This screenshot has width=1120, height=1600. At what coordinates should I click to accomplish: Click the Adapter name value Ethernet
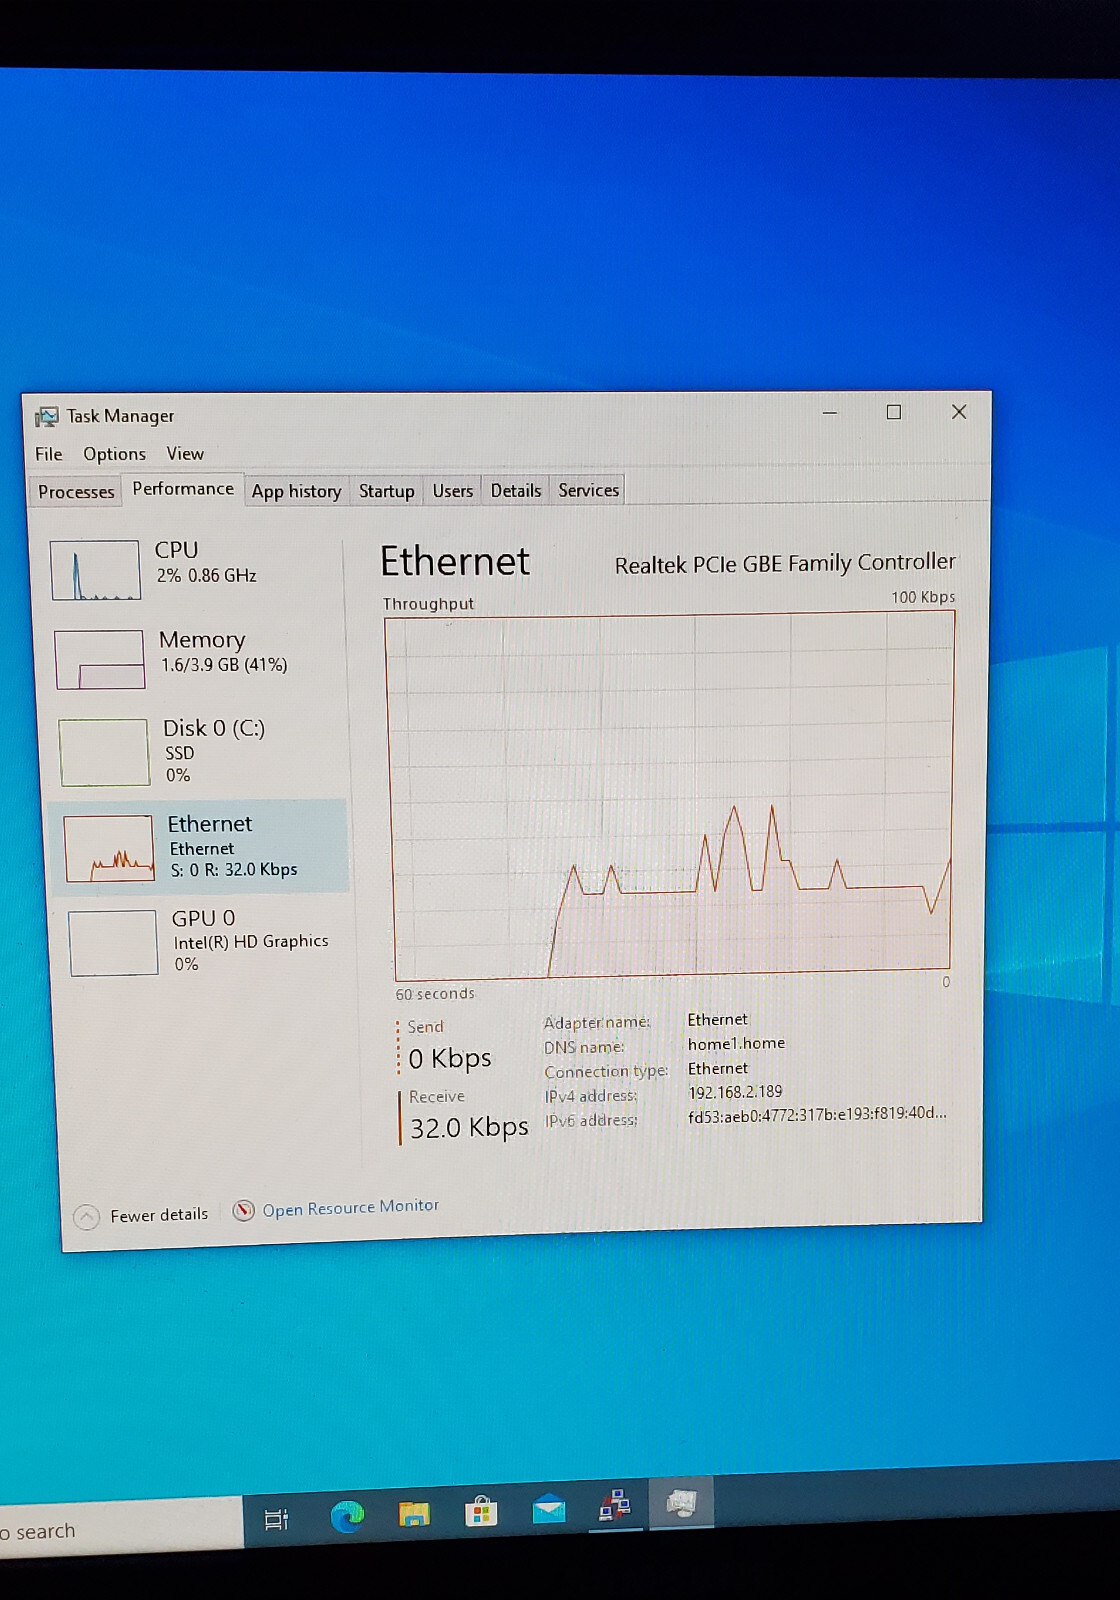717,1019
